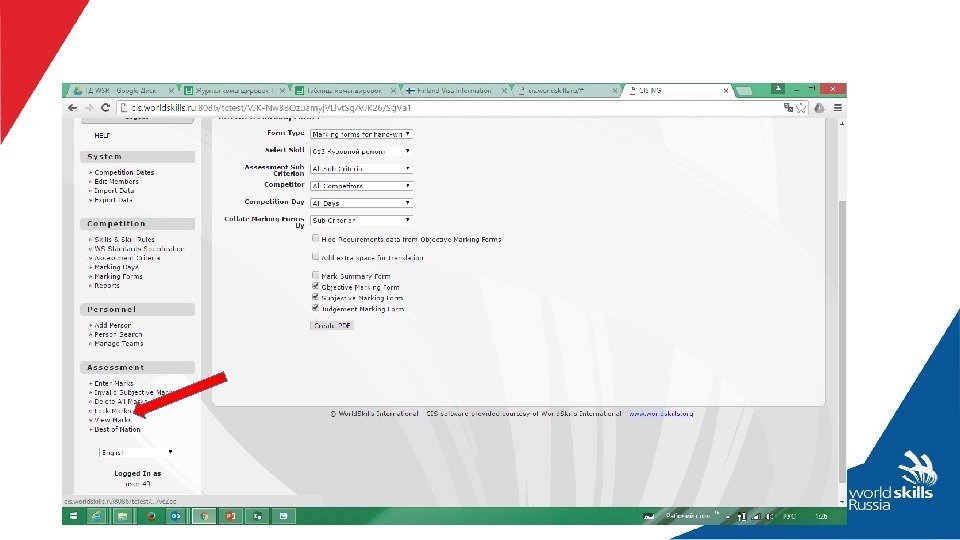The width and height of the screenshot is (960, 540).
Task: Open the Assessment Sub Criterion dropdown
Action: tap(361, 168)
